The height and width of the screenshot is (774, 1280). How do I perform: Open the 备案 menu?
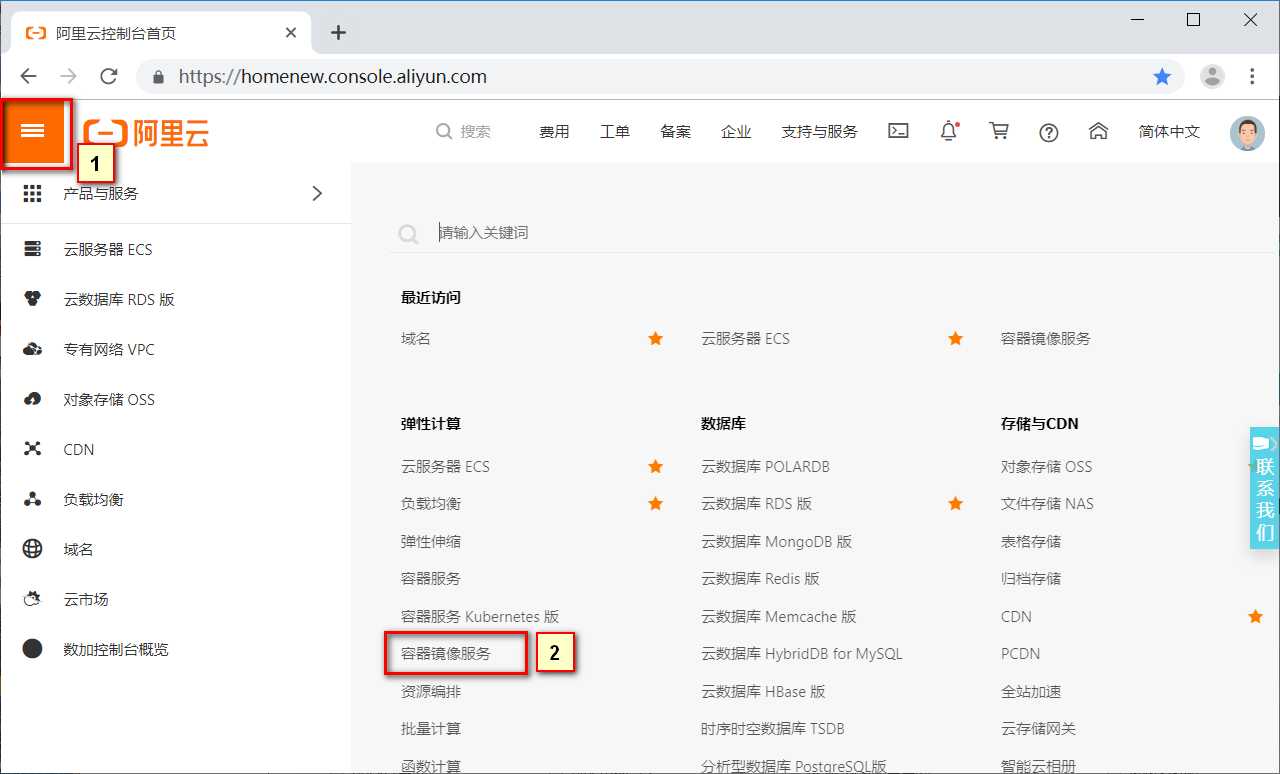coord(675,131)
